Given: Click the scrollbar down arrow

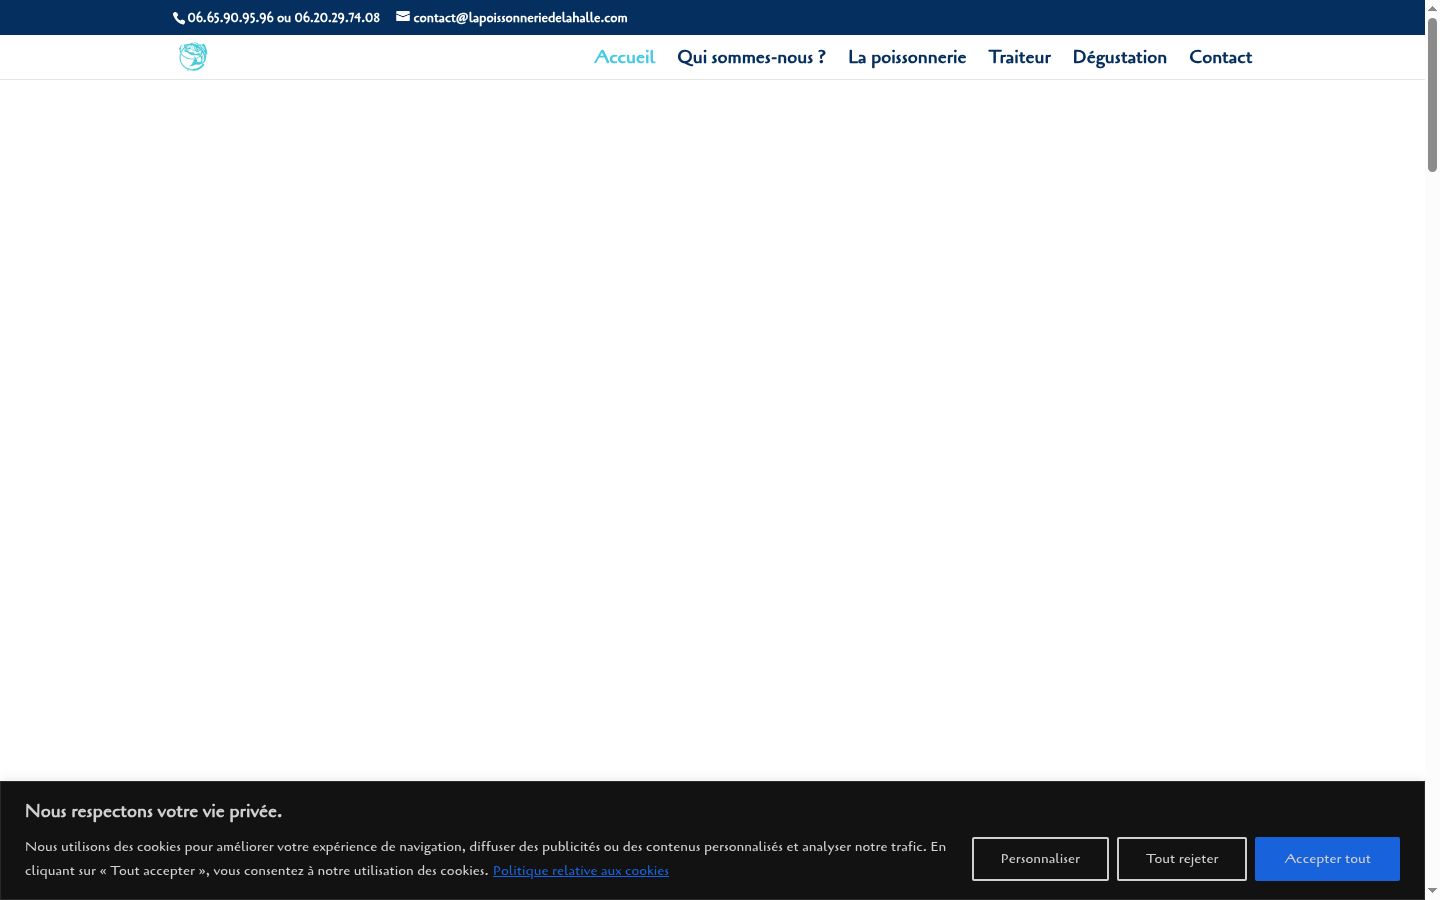Looking at the screenshot, I should coord(1432,891).
